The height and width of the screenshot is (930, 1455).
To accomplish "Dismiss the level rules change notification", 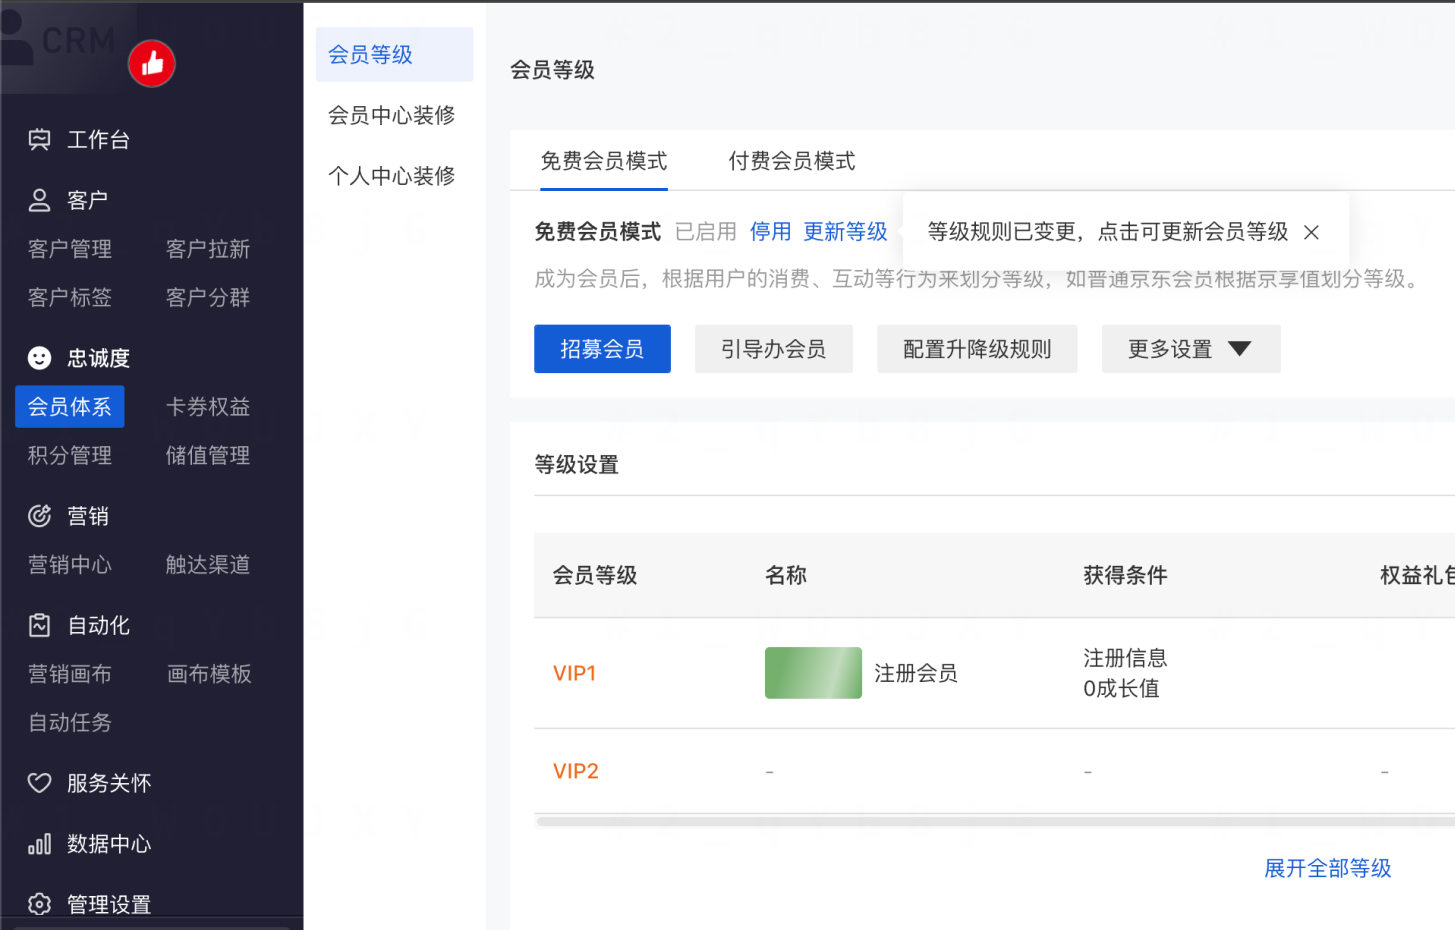I will tap(1311, 231).
